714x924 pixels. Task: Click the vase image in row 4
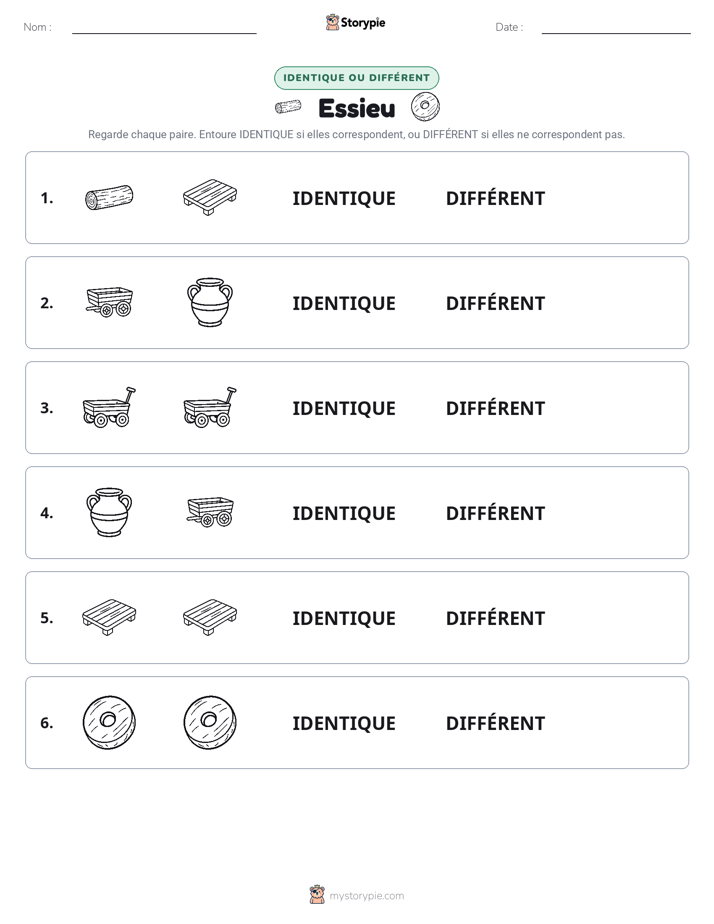pos(109,512)
